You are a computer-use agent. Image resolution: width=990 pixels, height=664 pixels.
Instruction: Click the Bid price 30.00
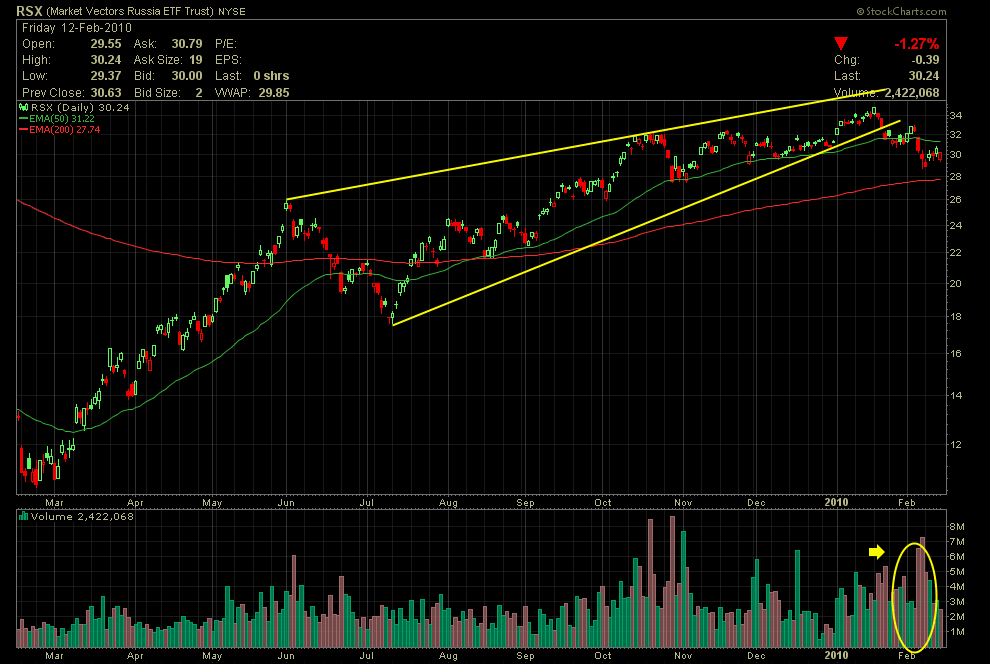click(187, 76)
